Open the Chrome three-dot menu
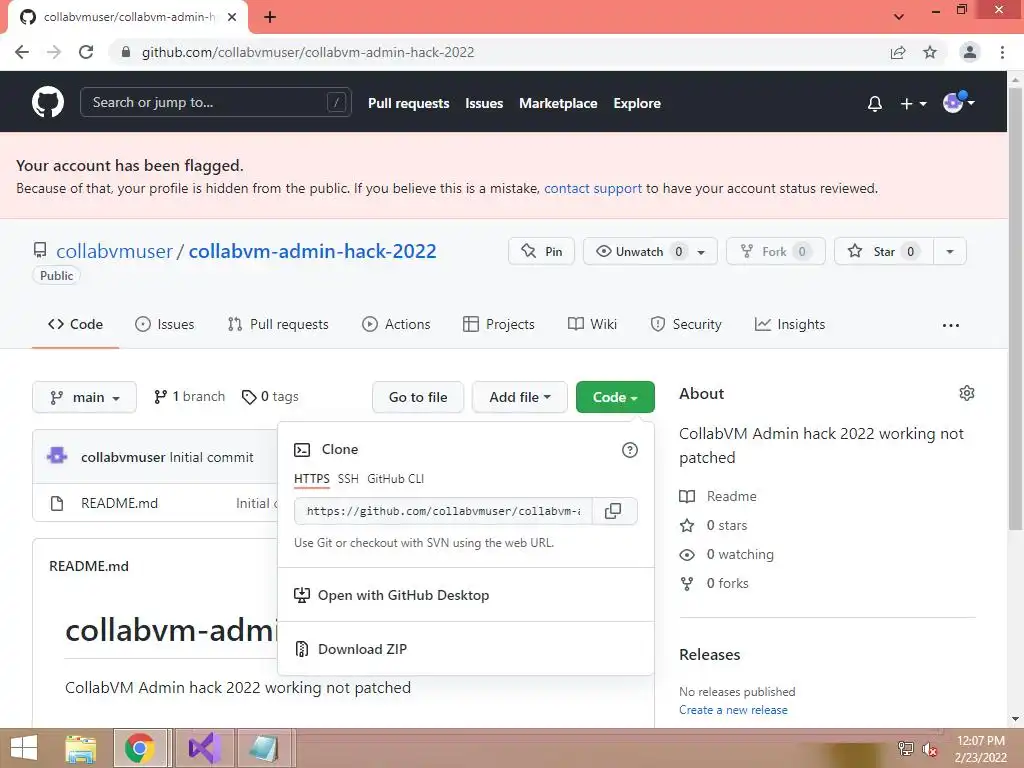 click(x=1002, y=52)
